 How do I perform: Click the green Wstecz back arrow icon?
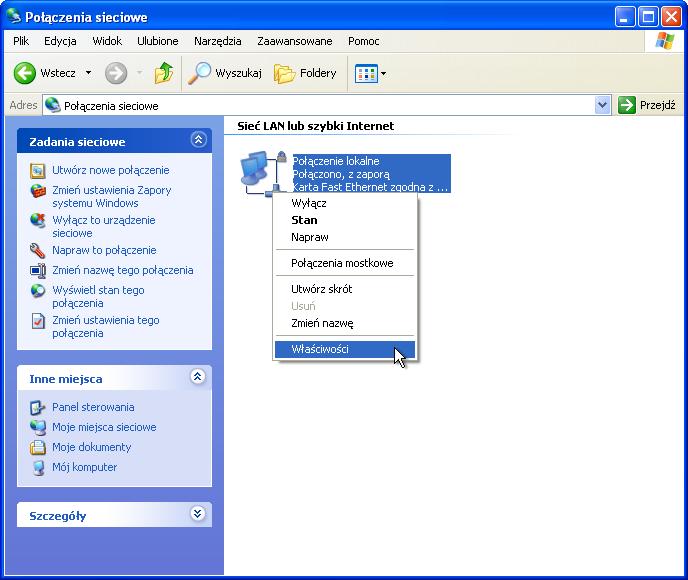pos(25,73)
